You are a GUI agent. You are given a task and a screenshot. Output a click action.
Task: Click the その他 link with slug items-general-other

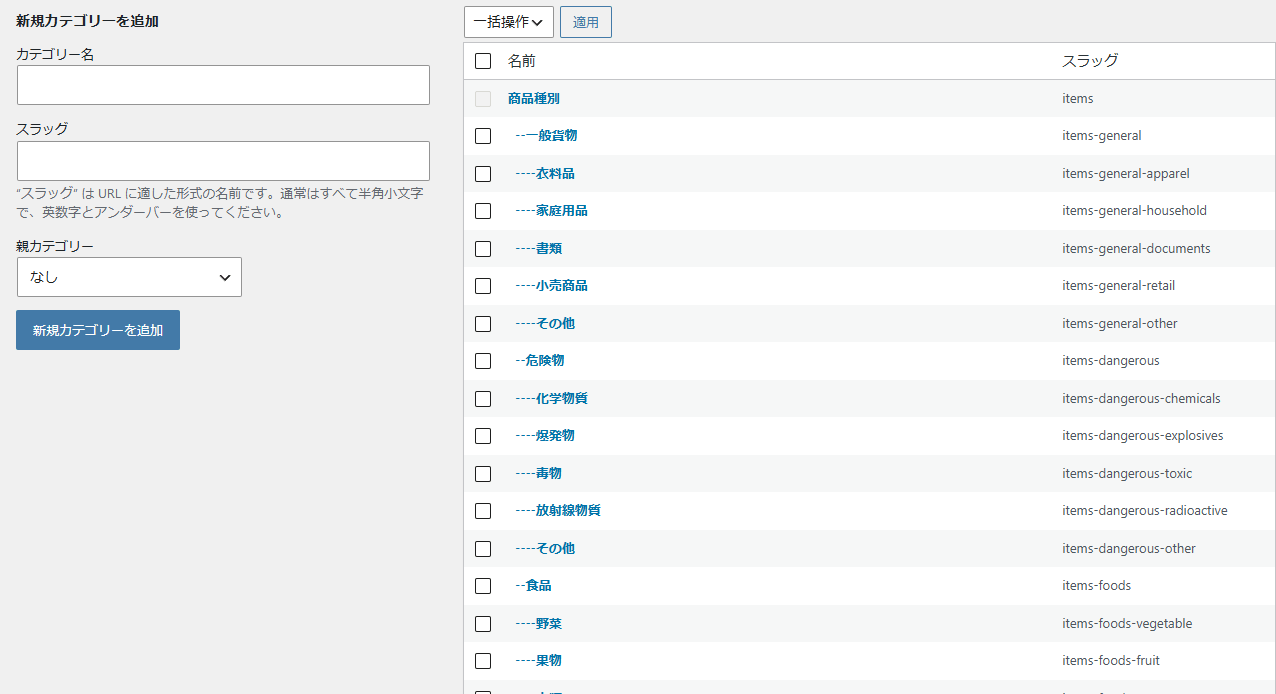545,323
